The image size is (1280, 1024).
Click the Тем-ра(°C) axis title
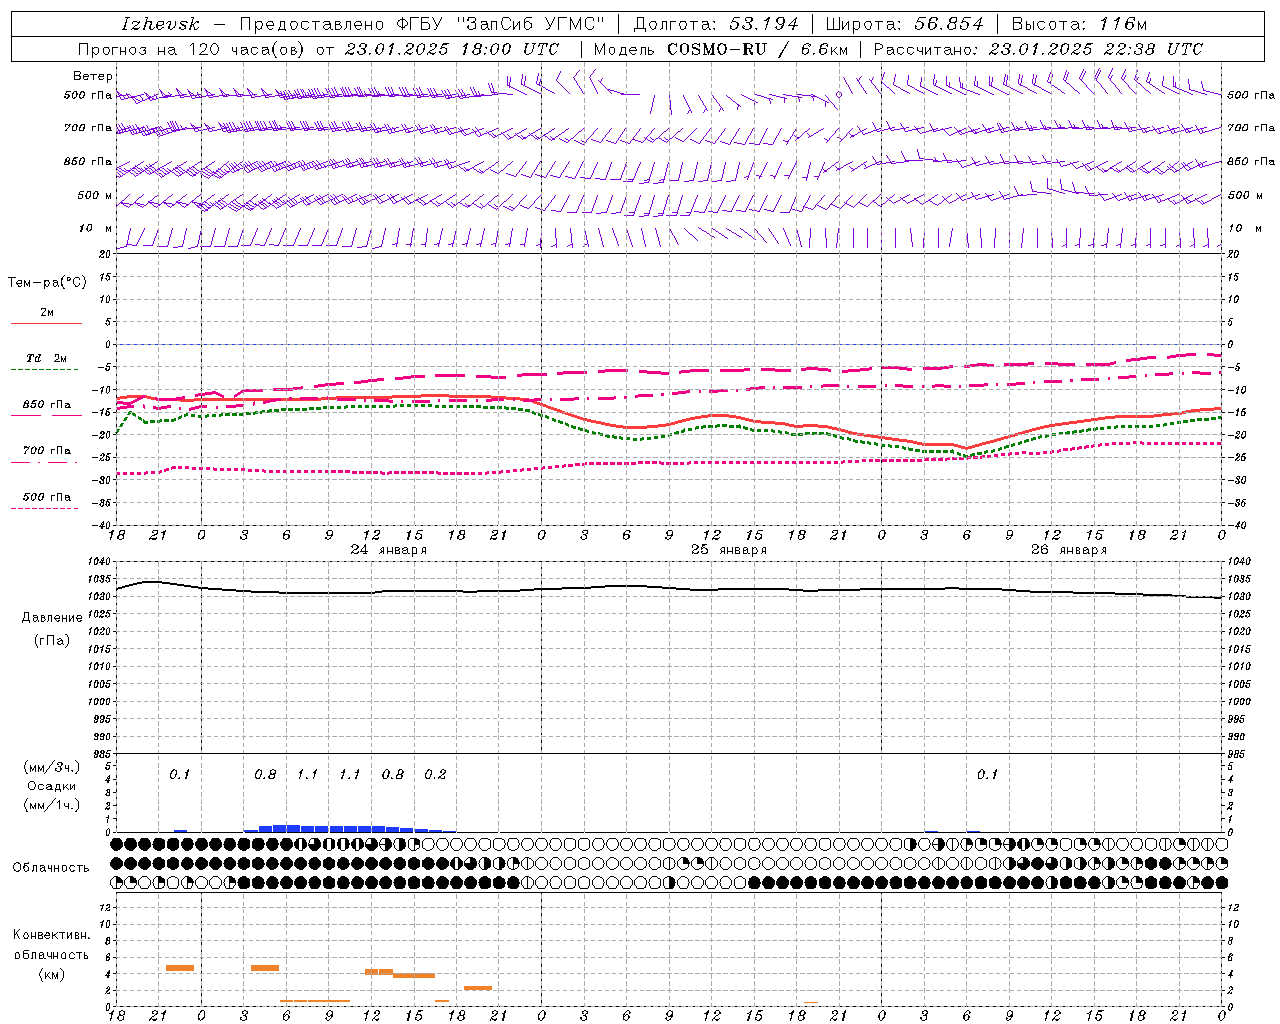[x=47, y=283]
